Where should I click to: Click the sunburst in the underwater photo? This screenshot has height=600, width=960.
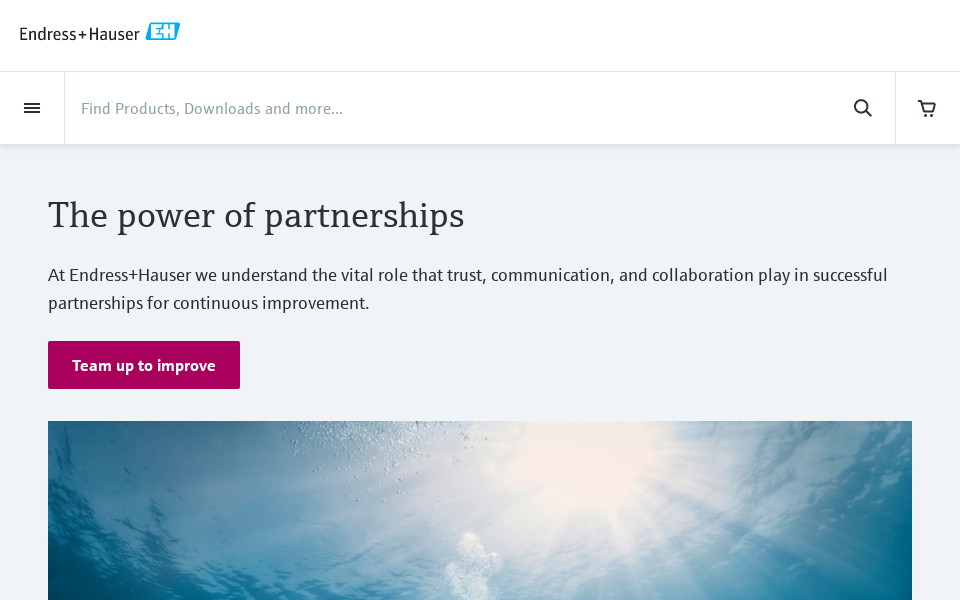590,470
